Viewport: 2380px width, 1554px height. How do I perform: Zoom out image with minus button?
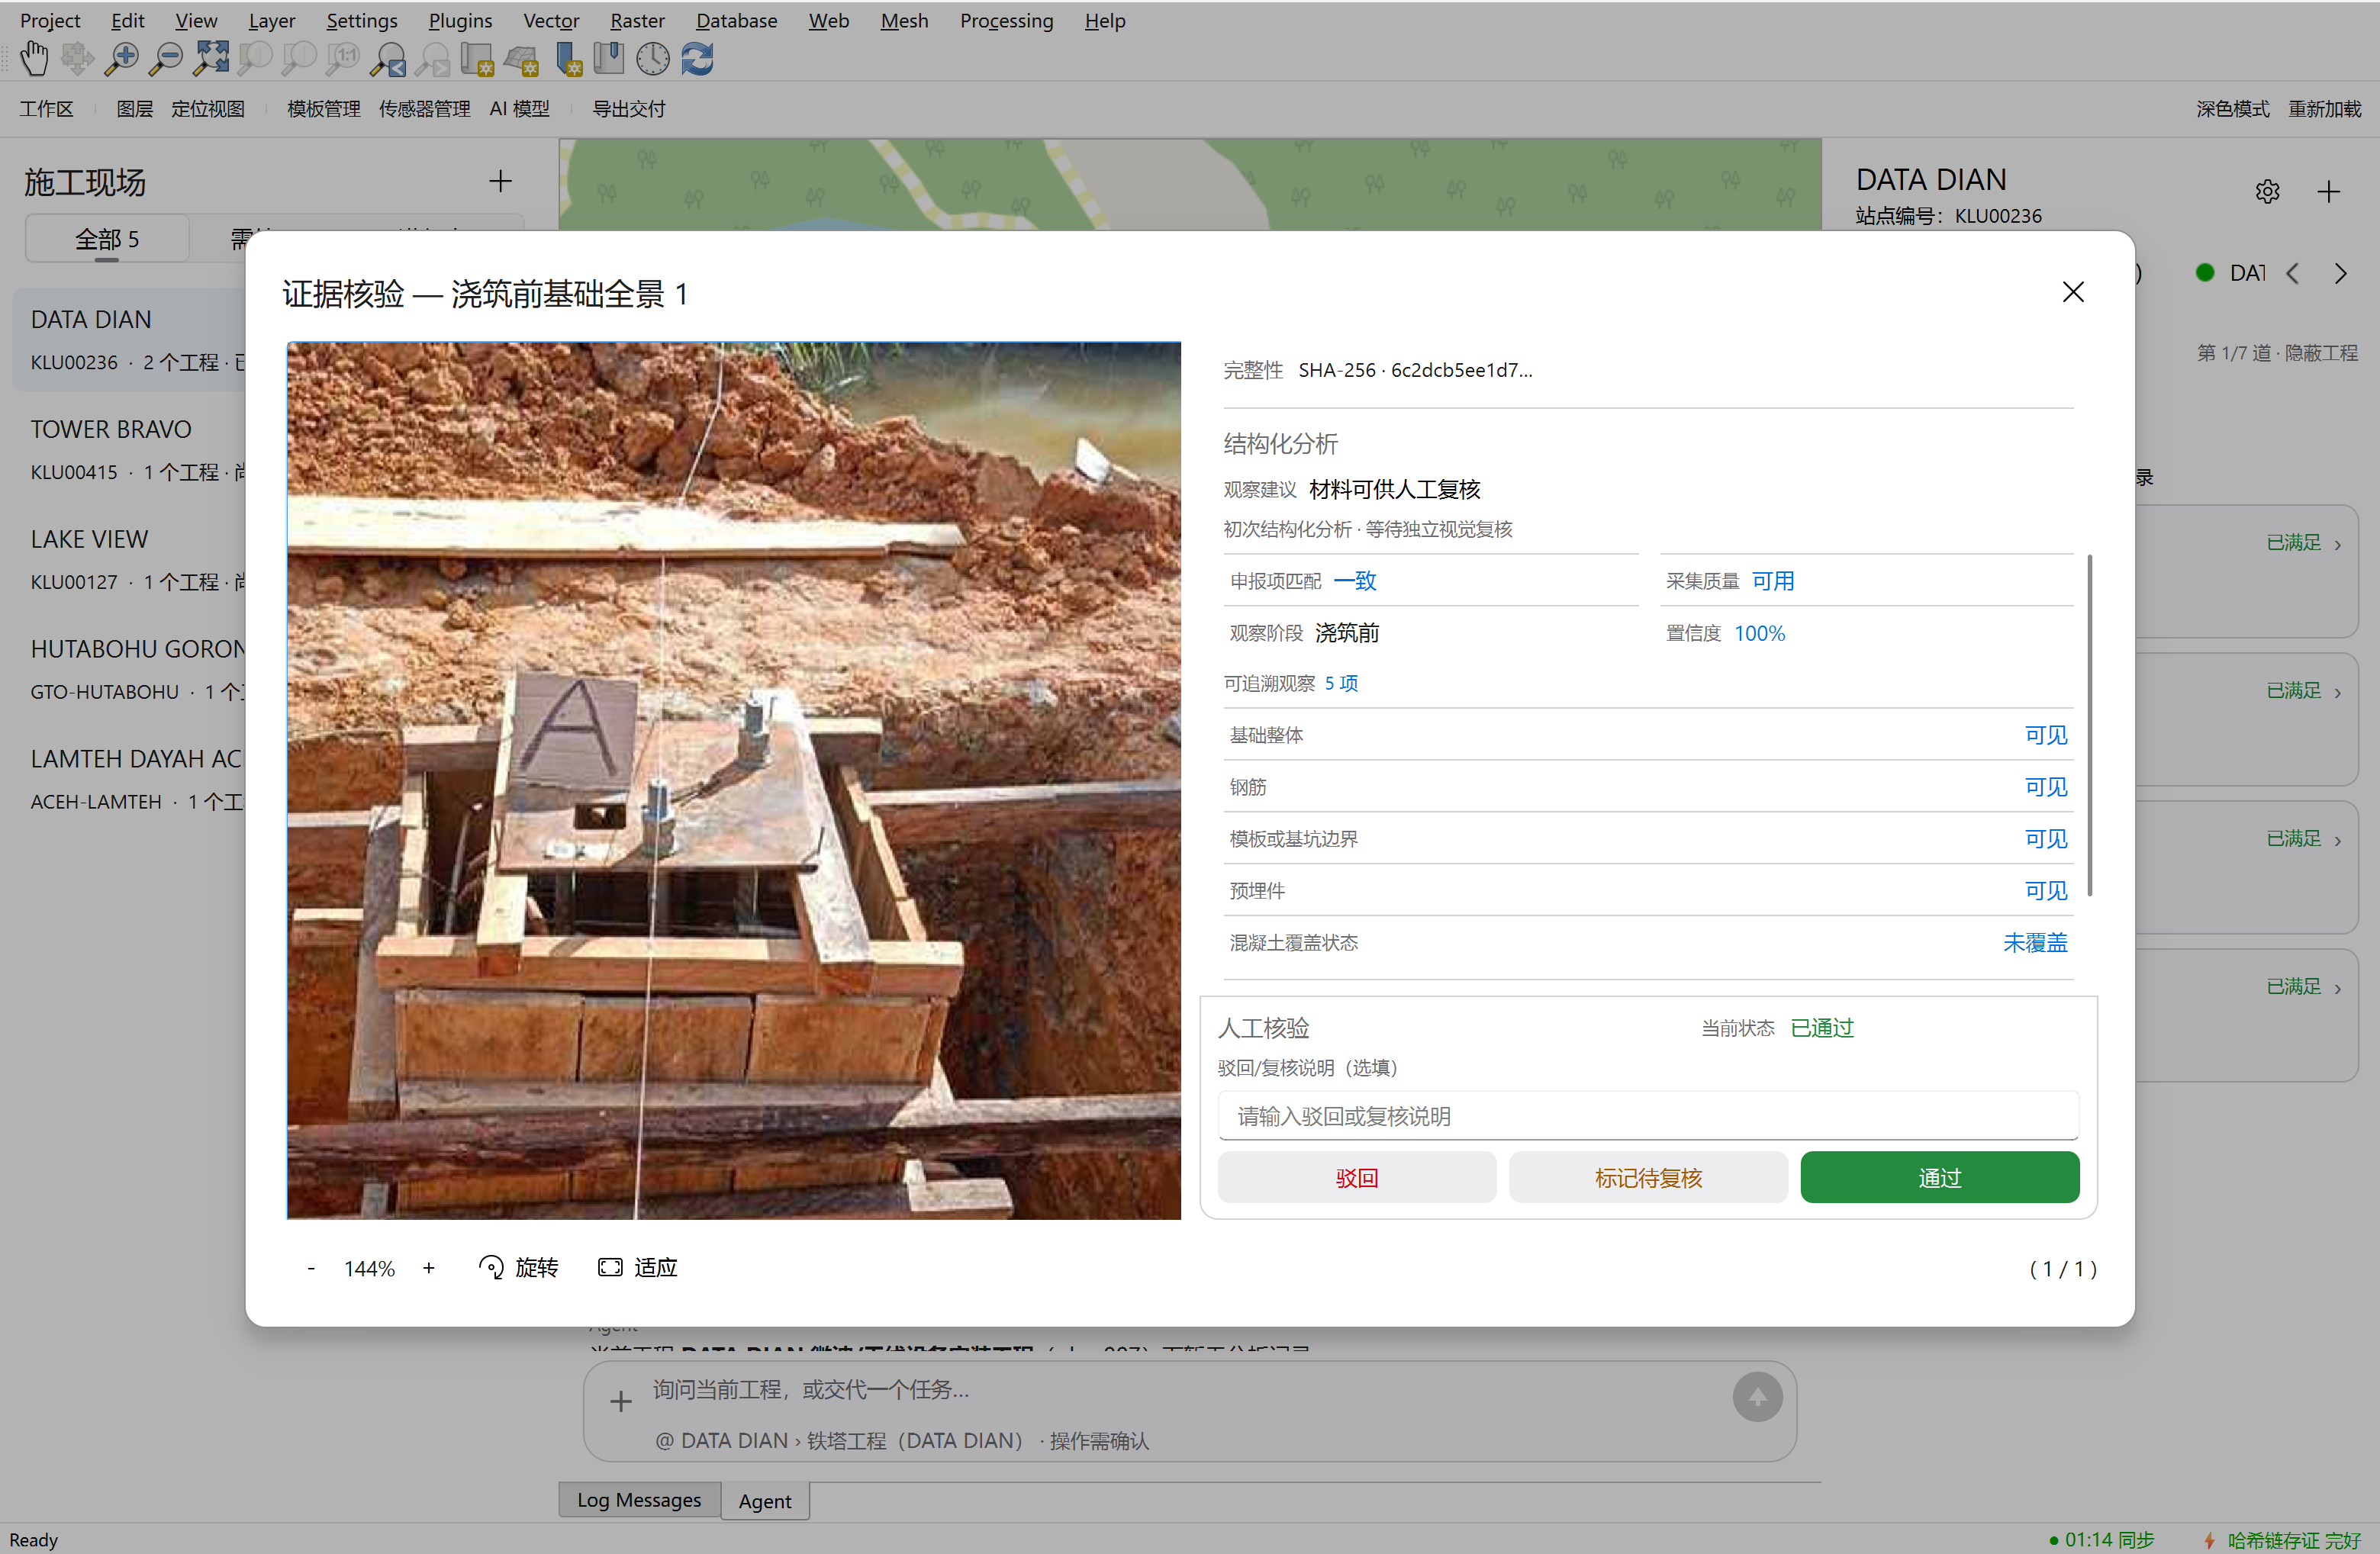[x=311, y=1268]
